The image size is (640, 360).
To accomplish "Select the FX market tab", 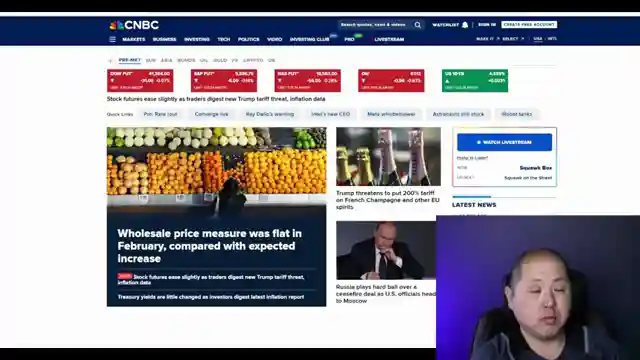I will coord(235,60).
